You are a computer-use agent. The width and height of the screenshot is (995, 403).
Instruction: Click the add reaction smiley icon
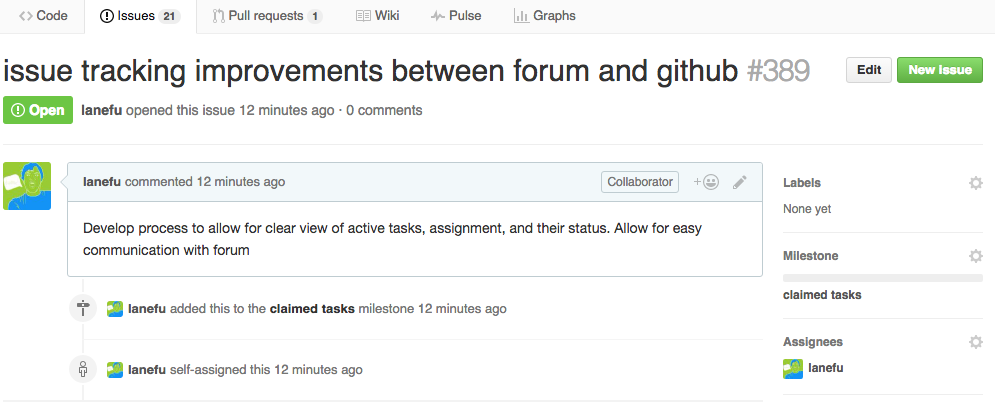pyautogui.click(x=707, y=182)
